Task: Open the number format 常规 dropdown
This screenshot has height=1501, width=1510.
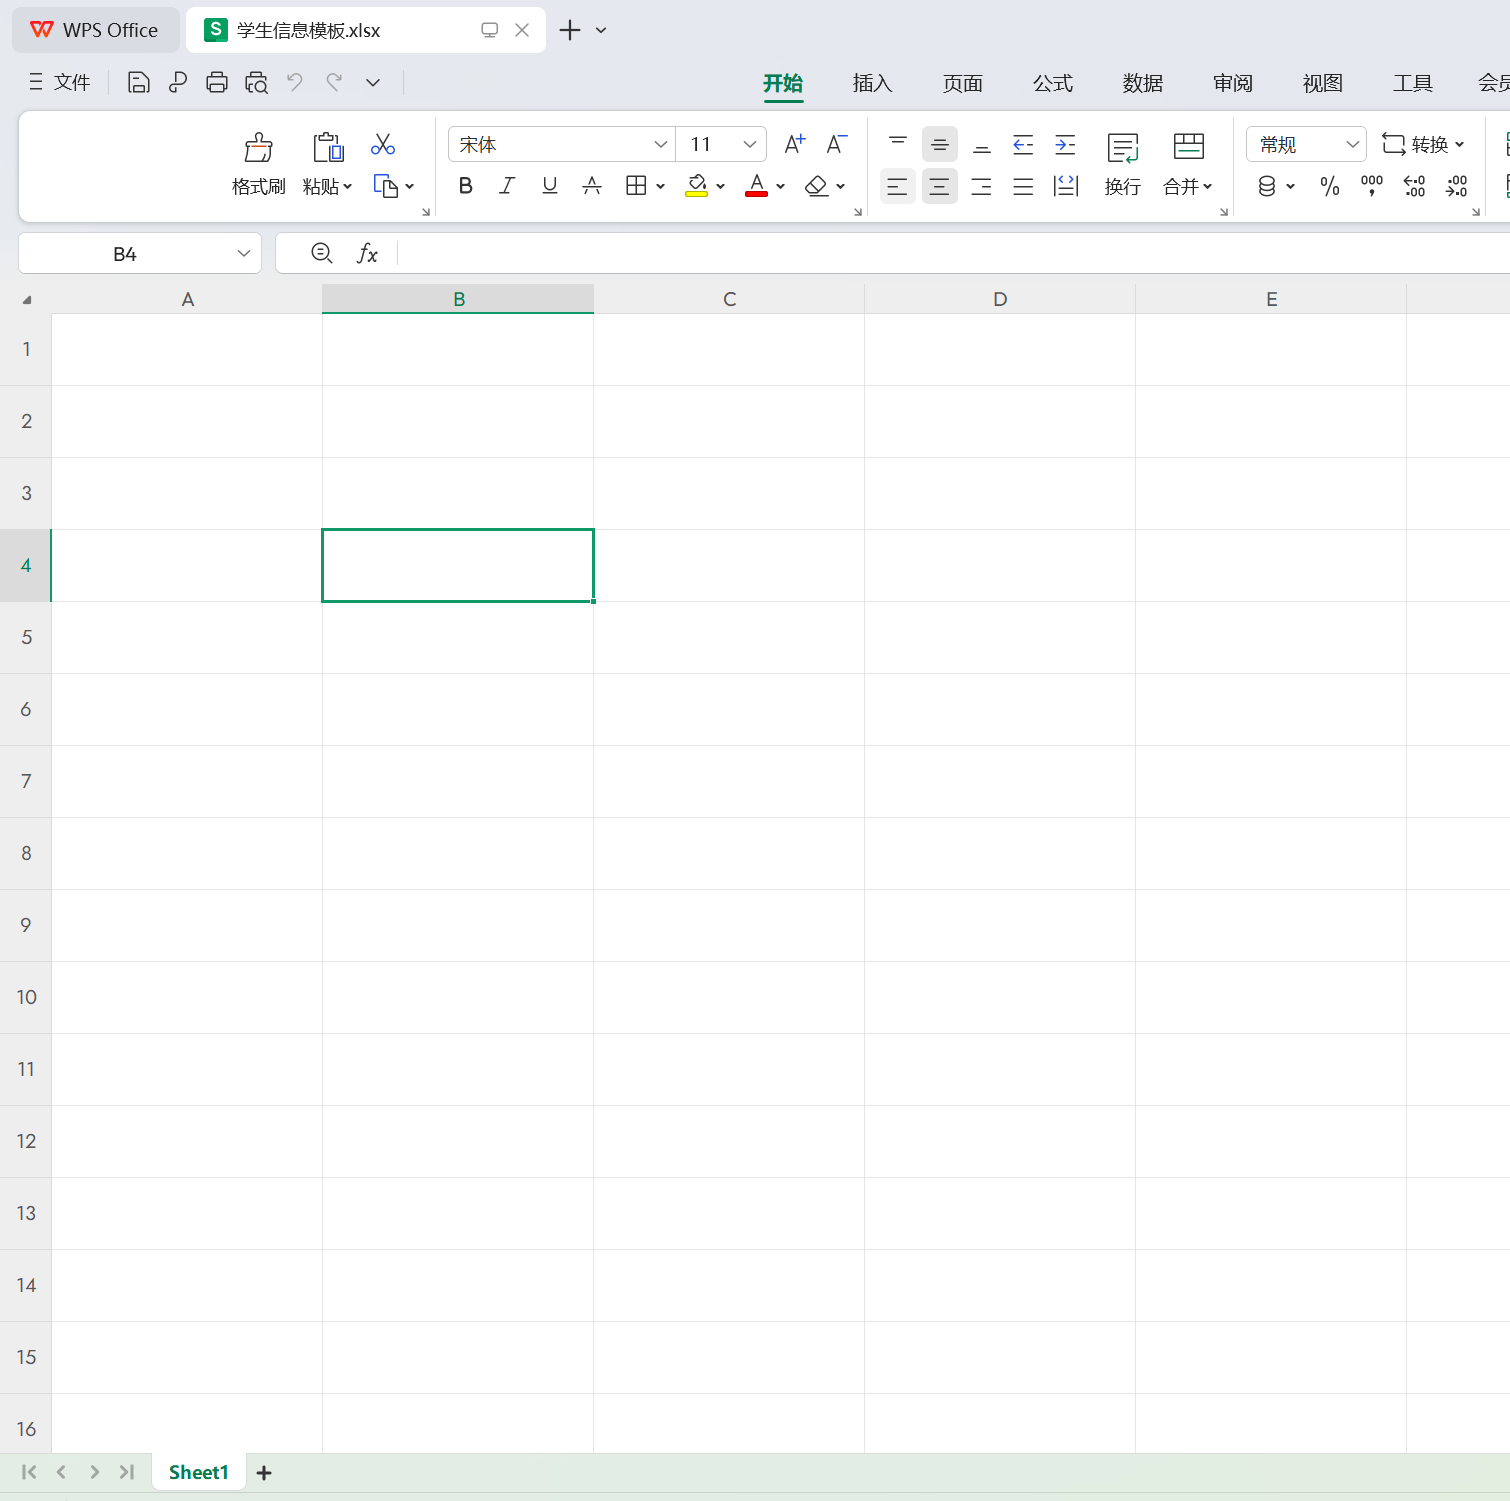Action: coord(1352,144)
